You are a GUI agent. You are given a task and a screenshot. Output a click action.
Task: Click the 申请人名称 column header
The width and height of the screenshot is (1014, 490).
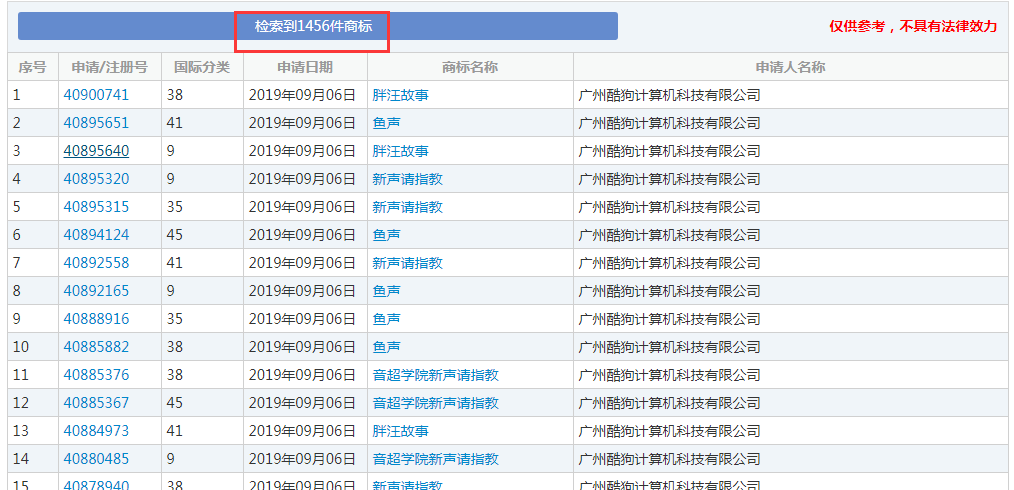pyautogui.click(x=790, y=67)
